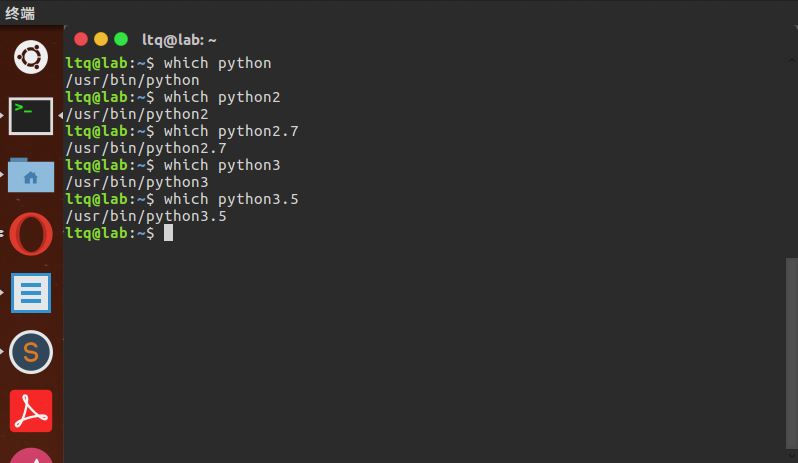
Task: Launch Sublime Text from the dock
Action: coord(31,352)
